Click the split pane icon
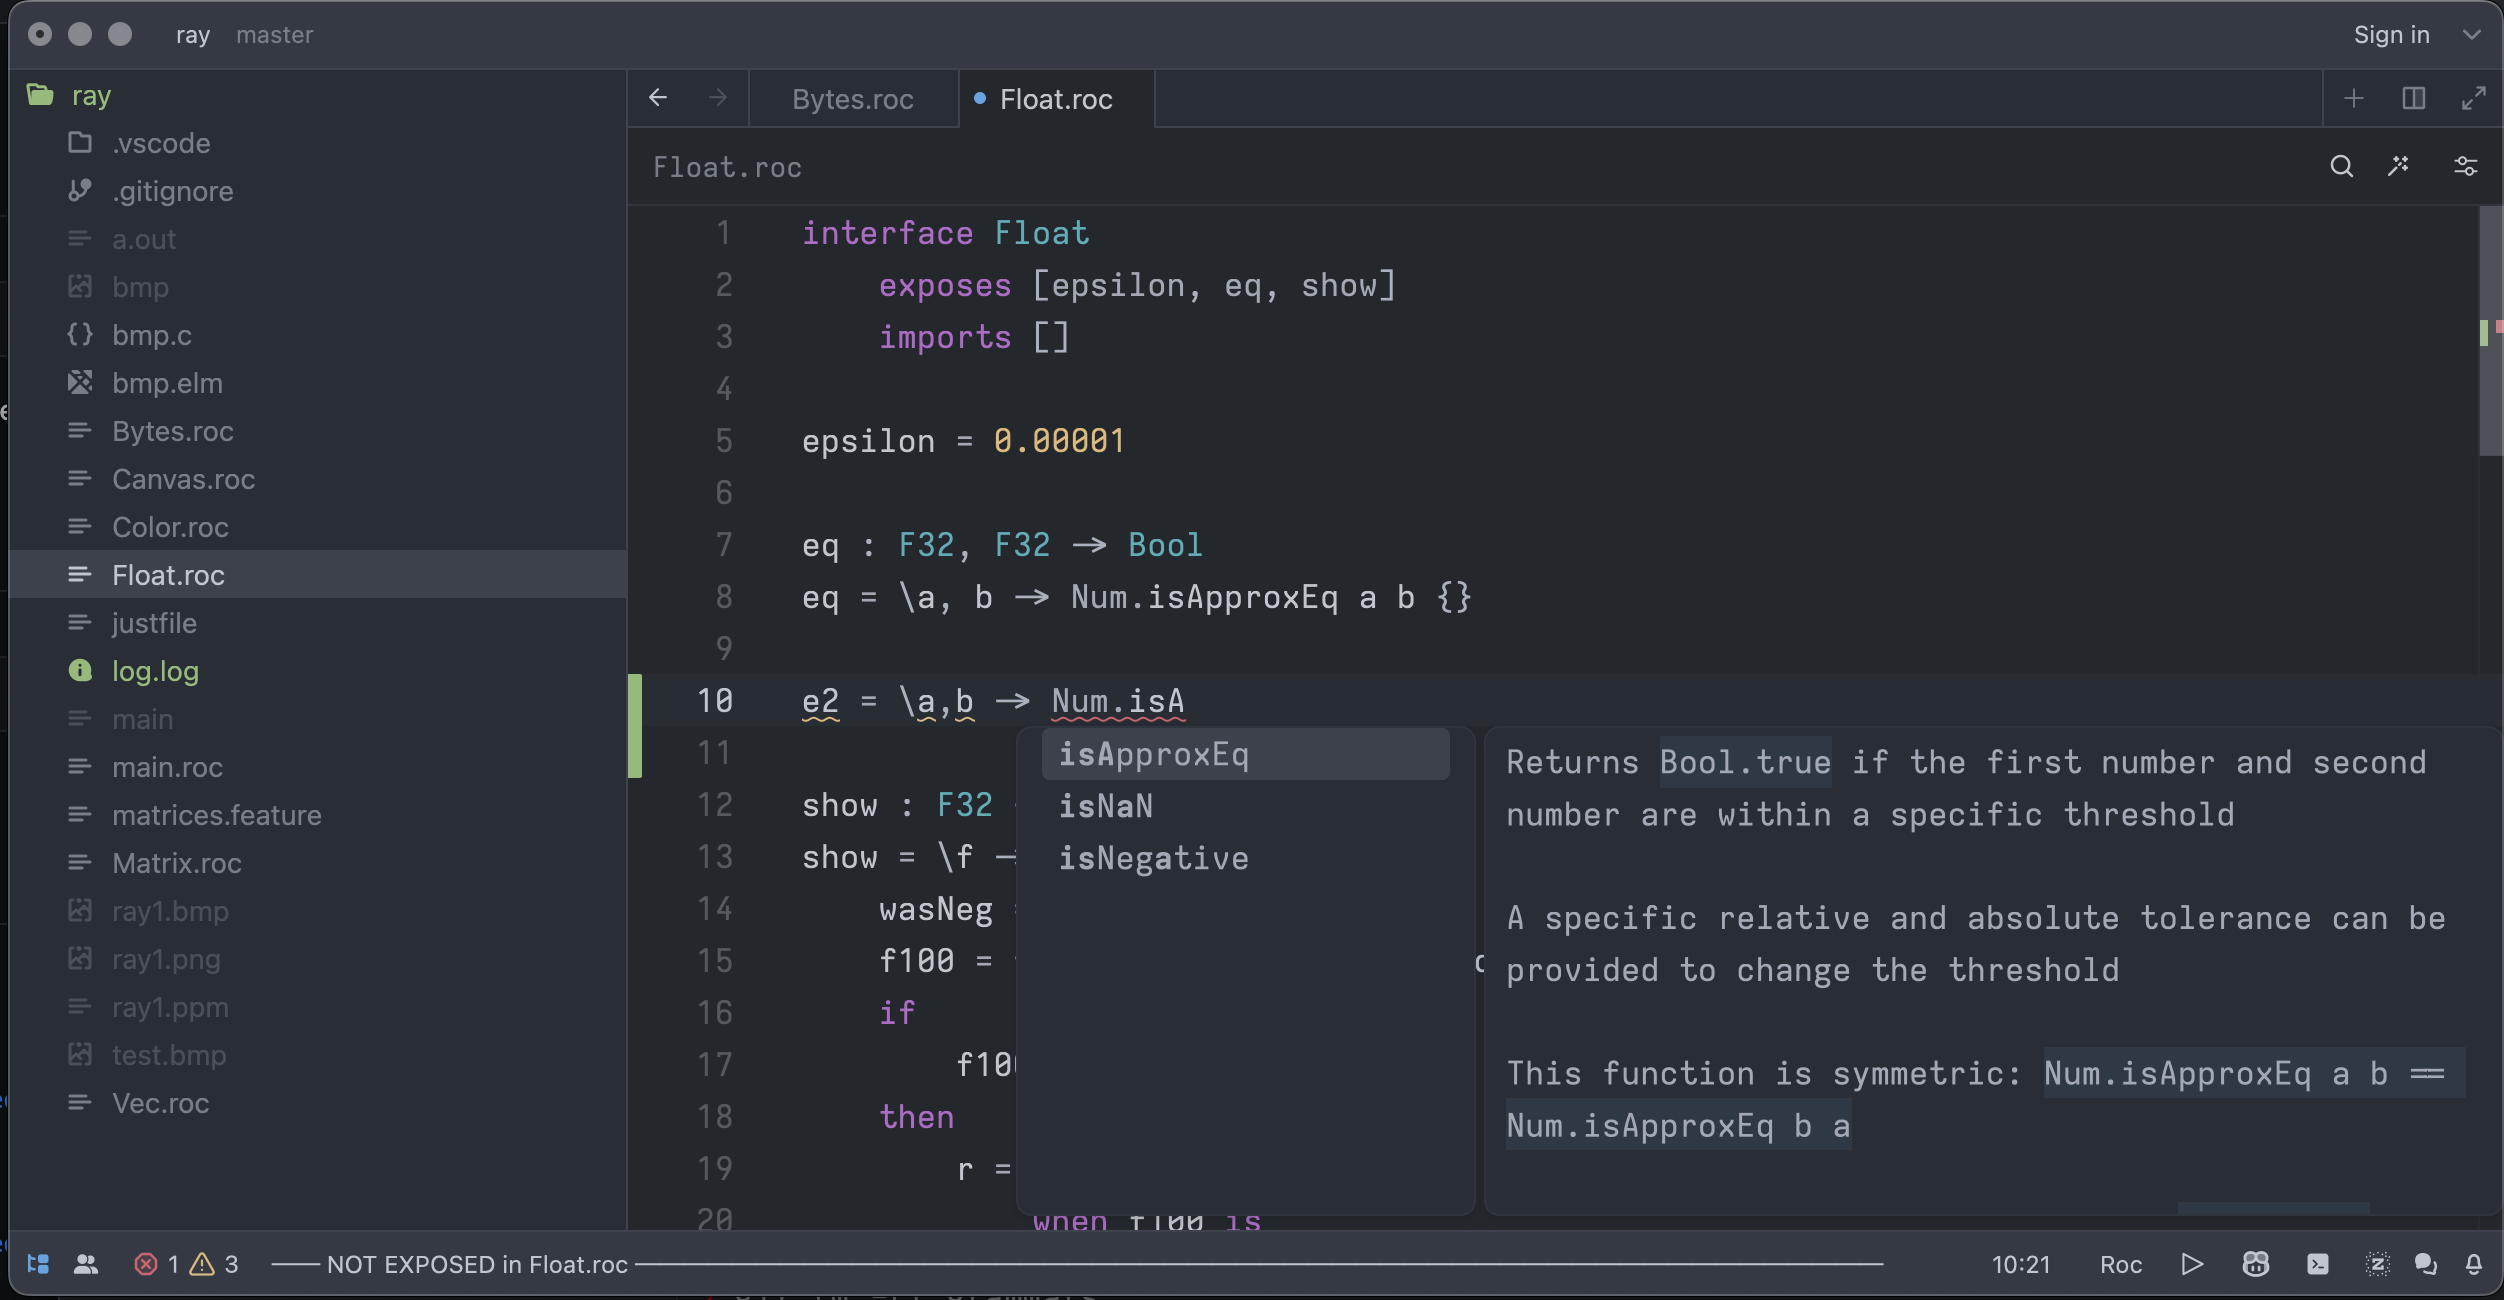Screen dimensions: 2504x1300 (2414, 98)
